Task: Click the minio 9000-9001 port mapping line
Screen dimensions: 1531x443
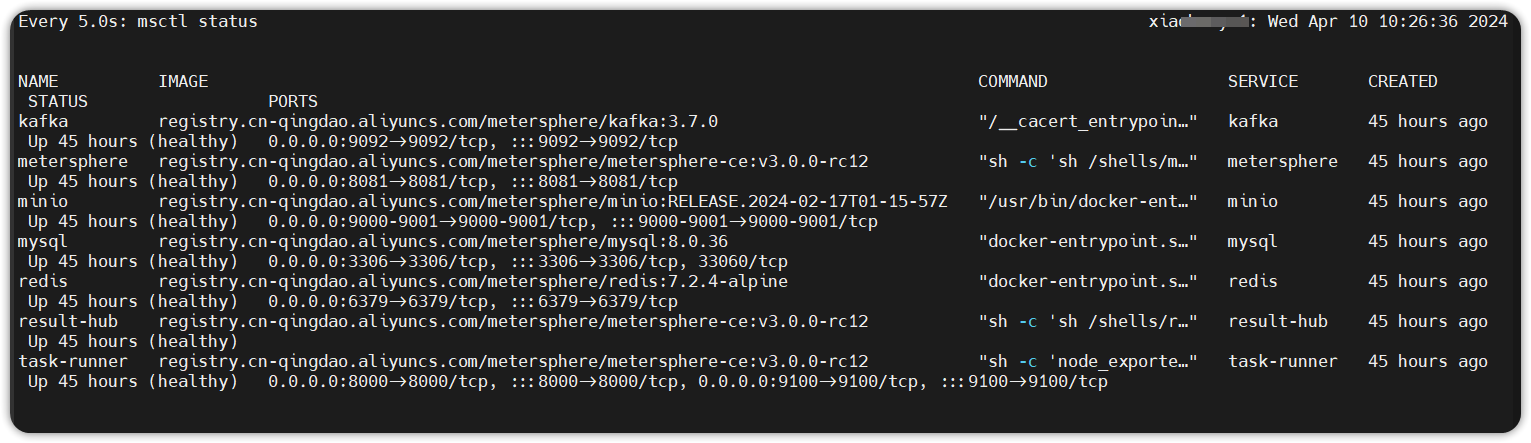Action: click(573, 222)
